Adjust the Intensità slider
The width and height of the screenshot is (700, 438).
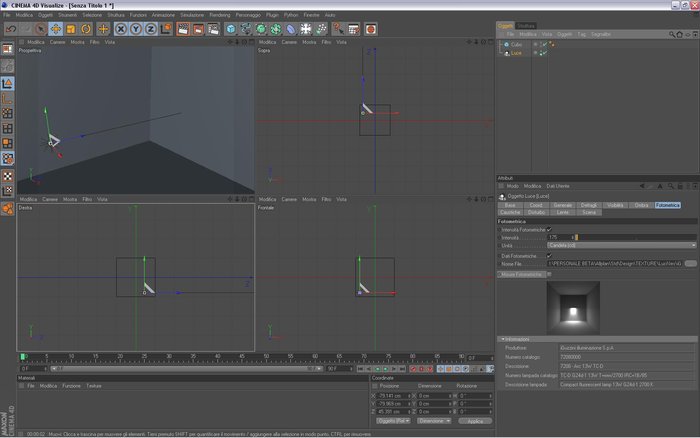coord(636,238)
